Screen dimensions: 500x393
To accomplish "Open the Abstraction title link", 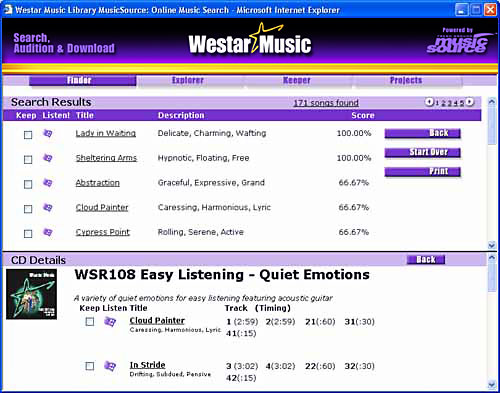I will 97,183.
